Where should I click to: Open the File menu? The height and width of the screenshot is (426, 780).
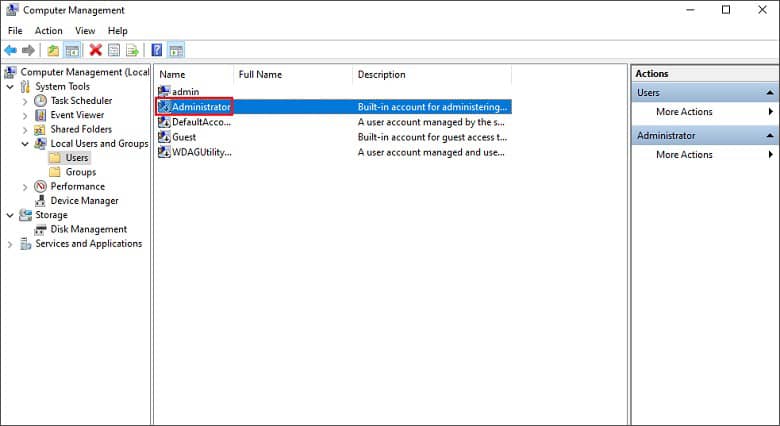pos(15,31)
